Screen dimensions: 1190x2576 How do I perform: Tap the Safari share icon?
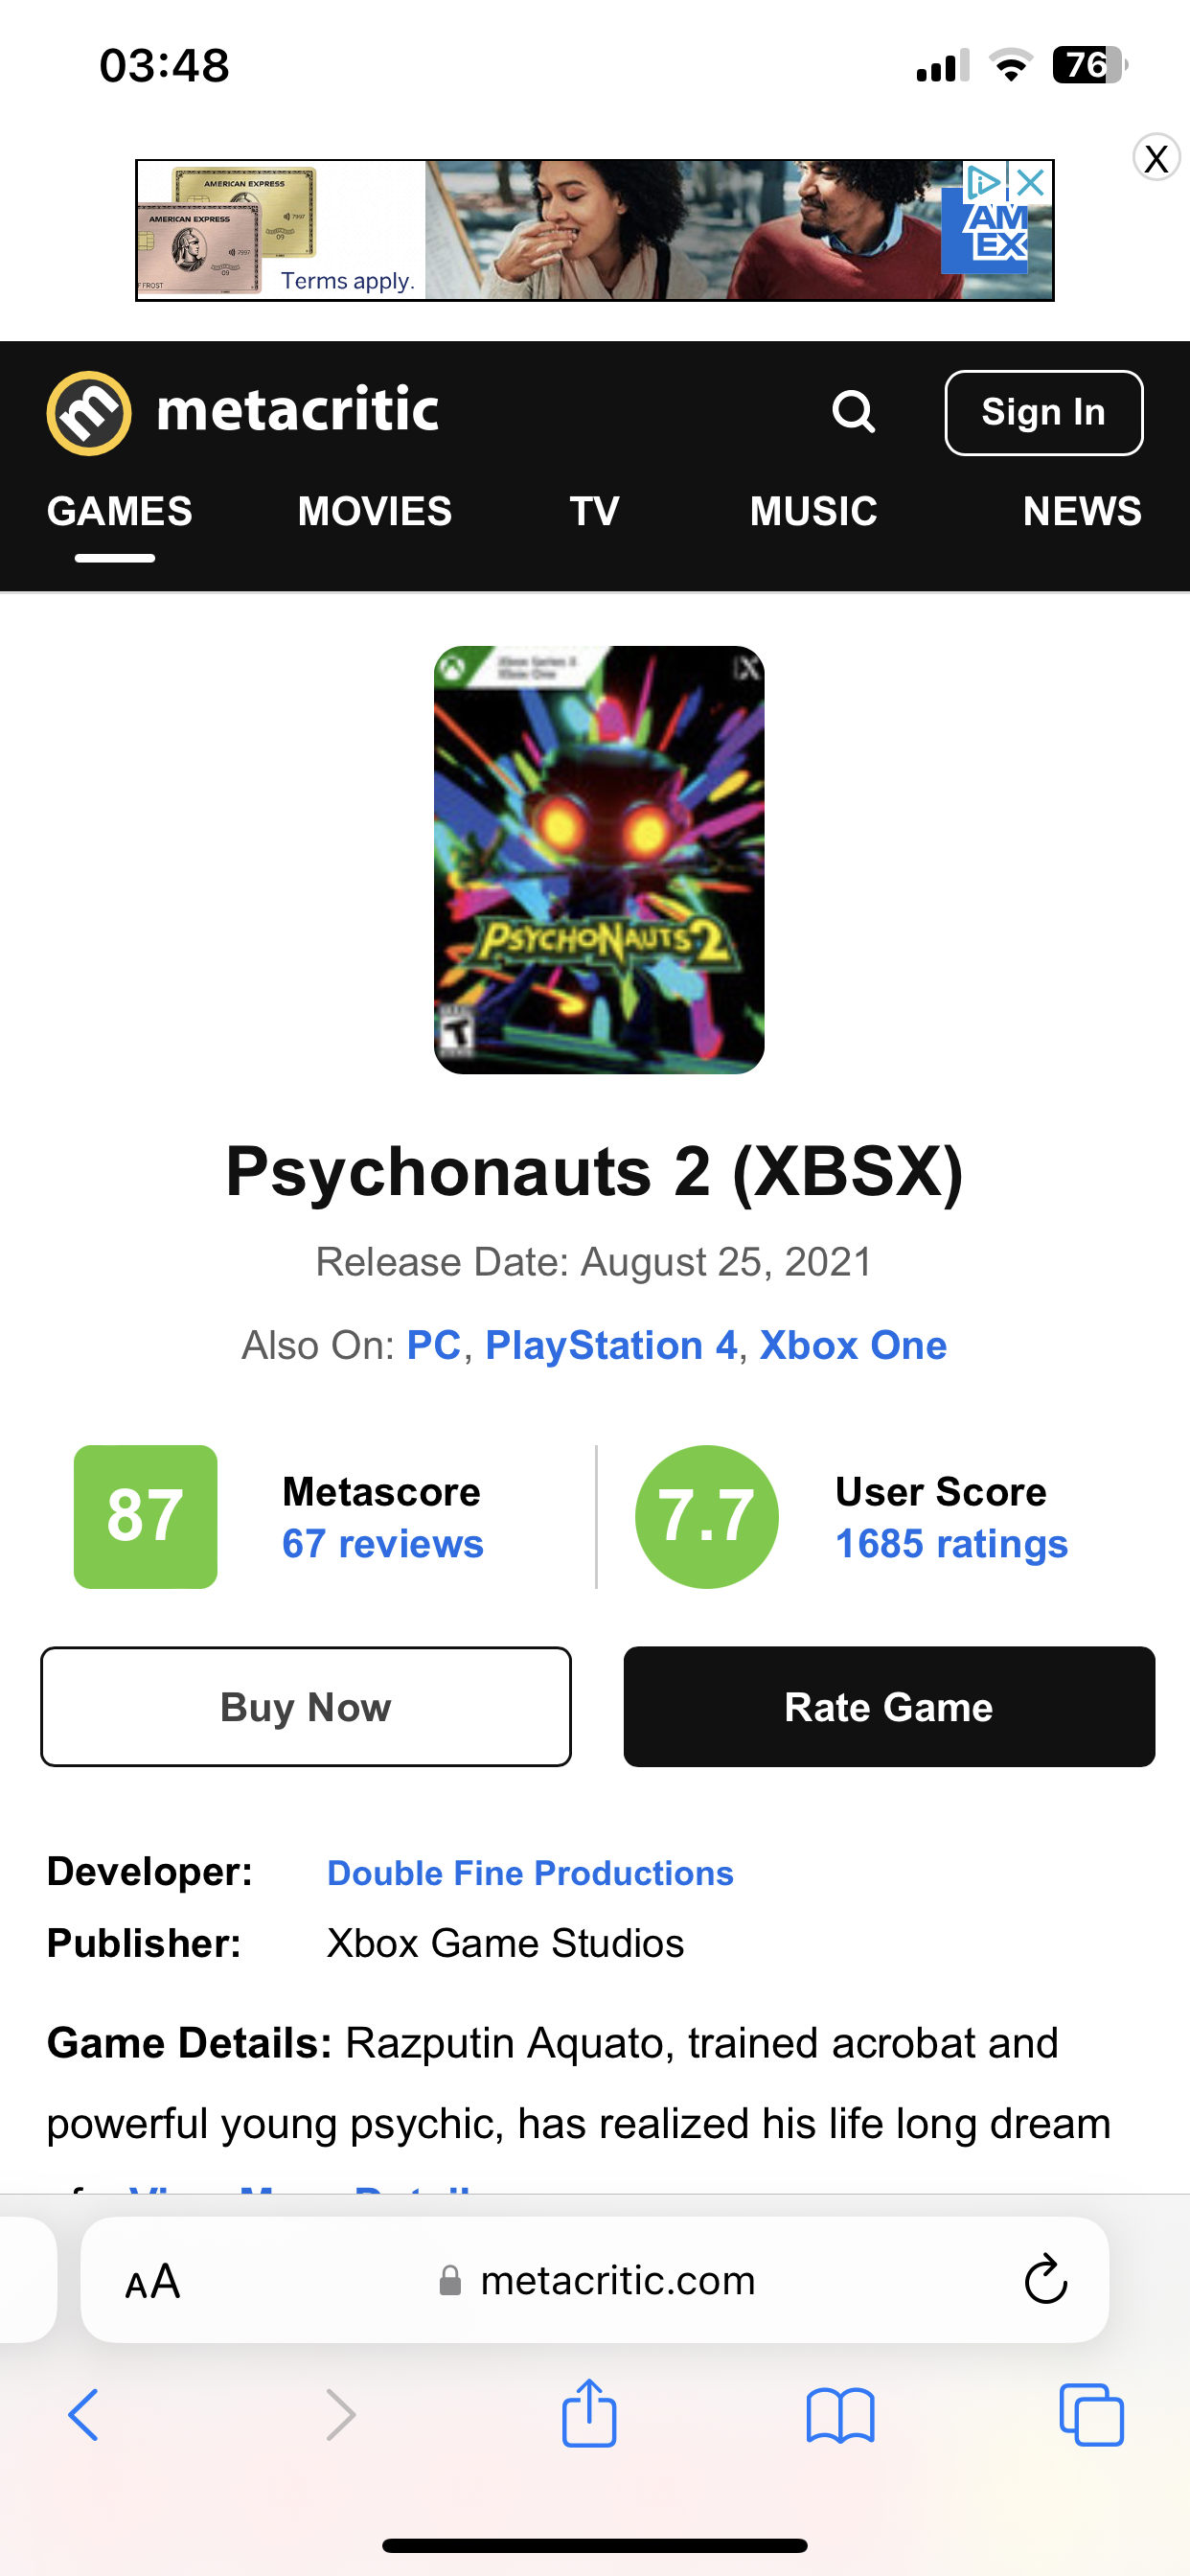click(589, 2414)
